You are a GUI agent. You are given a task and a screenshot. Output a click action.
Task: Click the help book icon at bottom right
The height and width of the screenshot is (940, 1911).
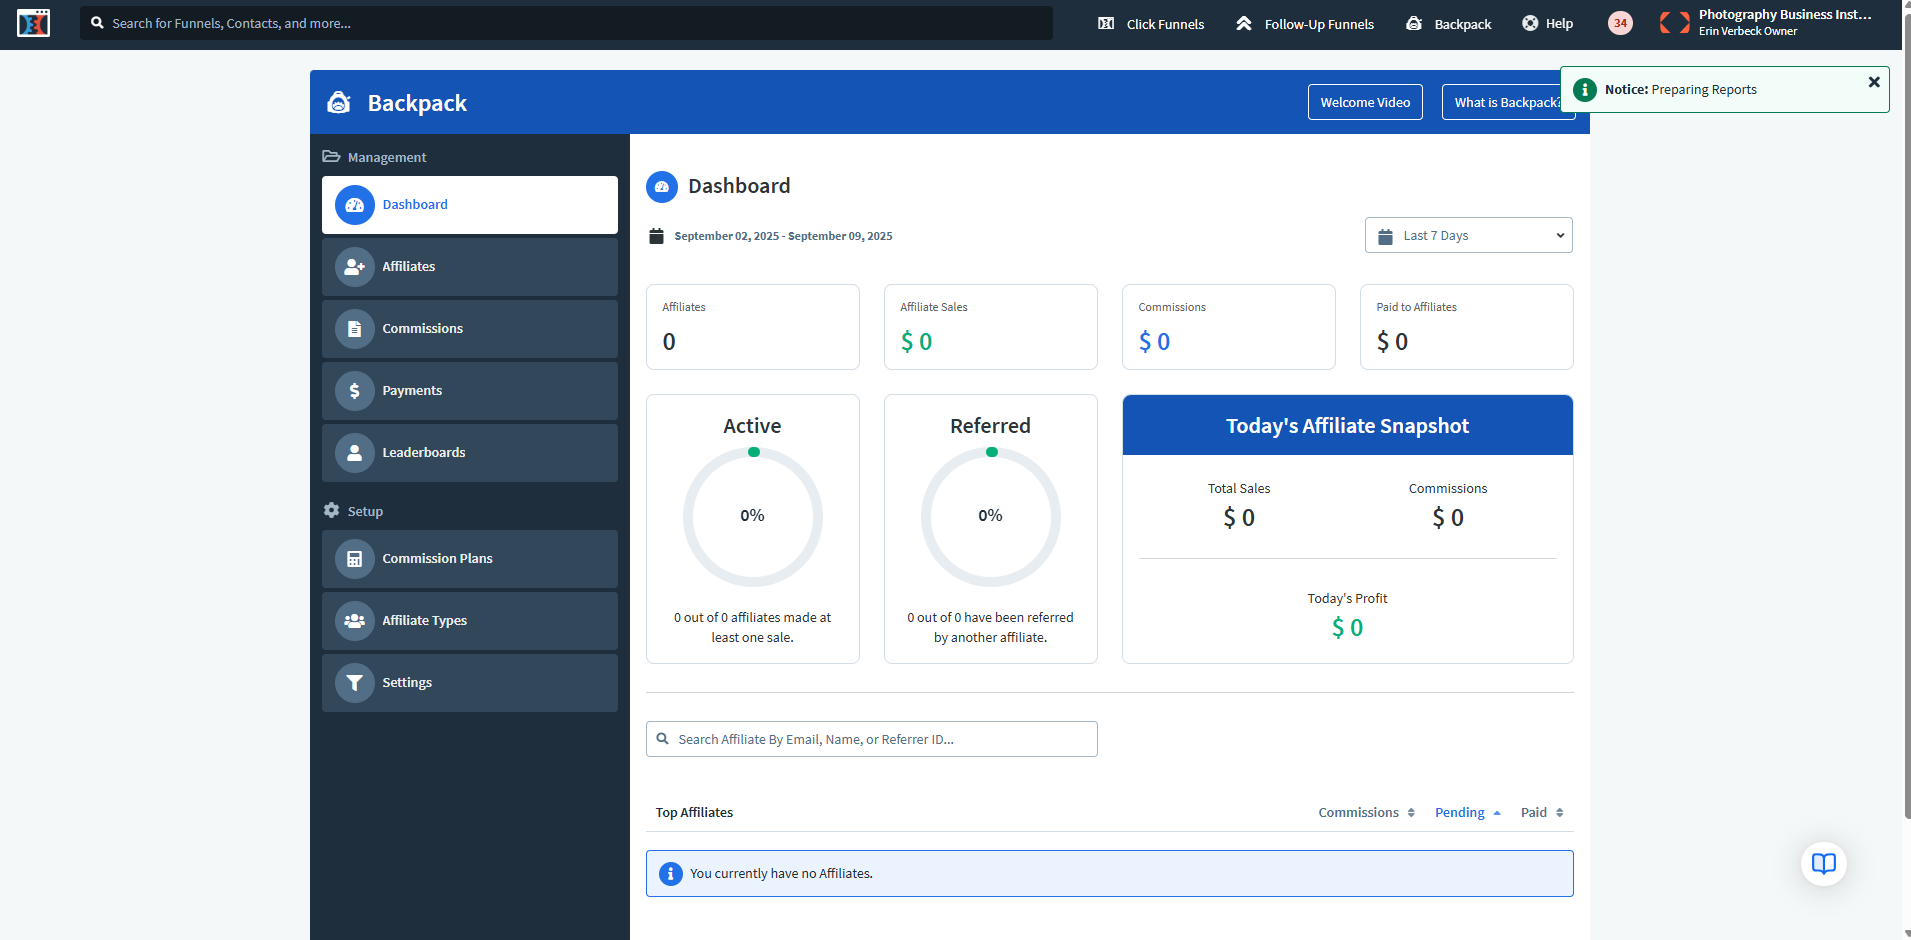(1823, 863)
